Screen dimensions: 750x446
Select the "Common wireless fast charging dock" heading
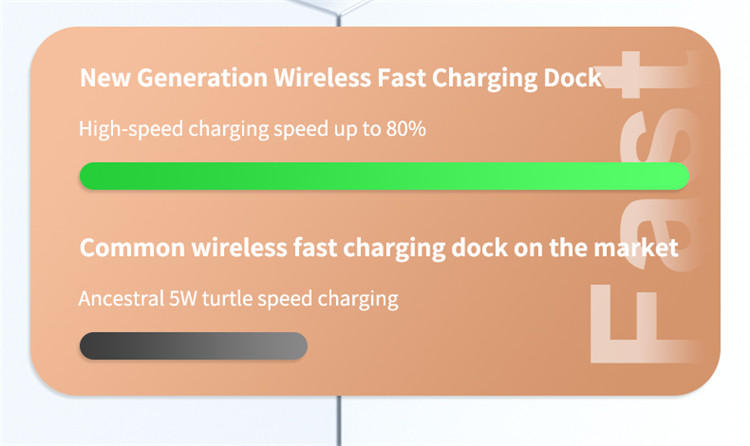379,247
